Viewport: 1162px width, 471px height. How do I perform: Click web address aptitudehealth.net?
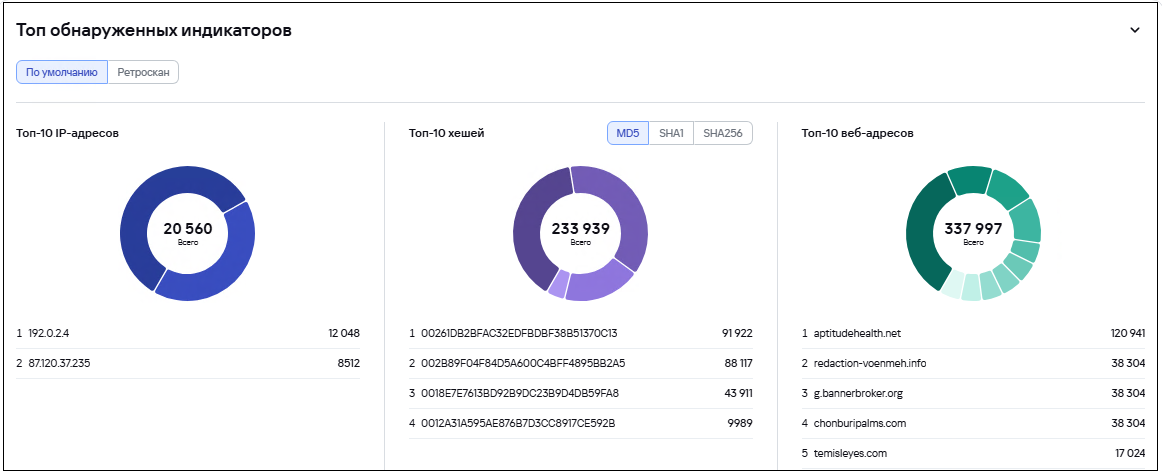coord(857,333)
